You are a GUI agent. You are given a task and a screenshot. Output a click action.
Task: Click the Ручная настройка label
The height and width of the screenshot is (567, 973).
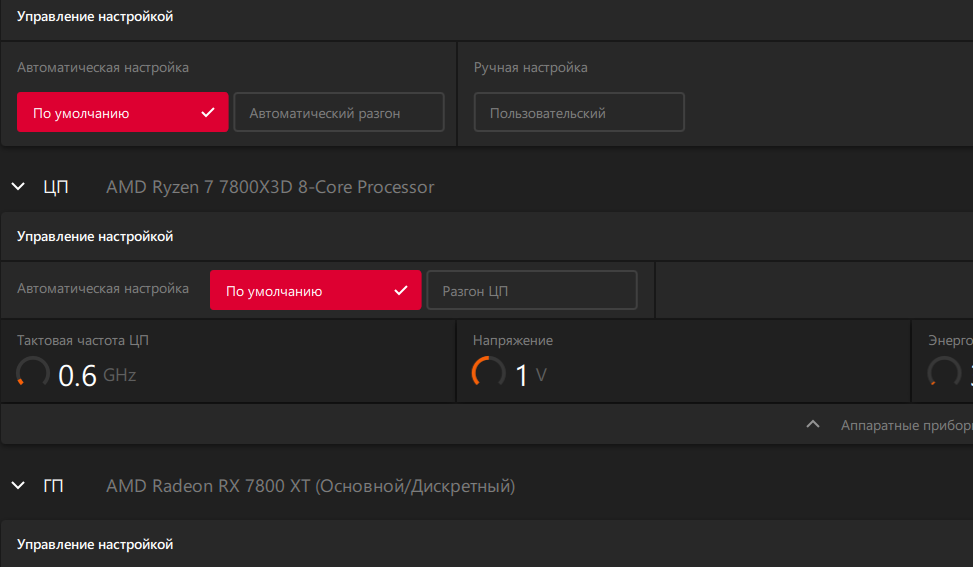coord(531,68)
